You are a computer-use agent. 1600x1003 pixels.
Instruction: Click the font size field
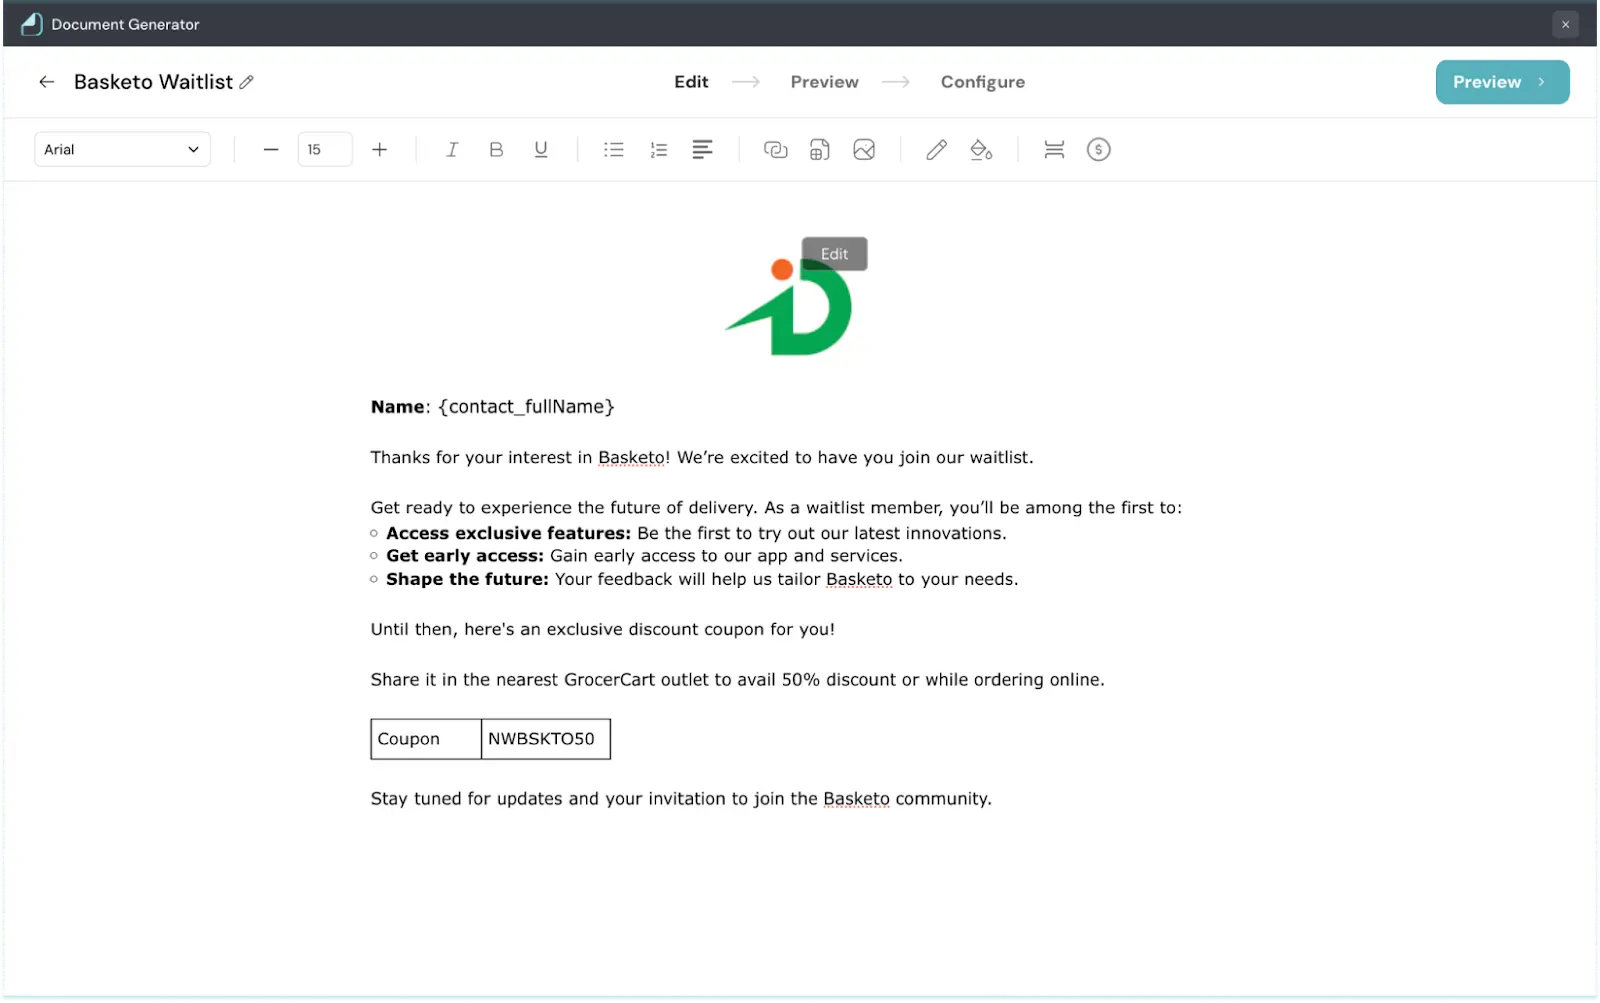(325, 150)
